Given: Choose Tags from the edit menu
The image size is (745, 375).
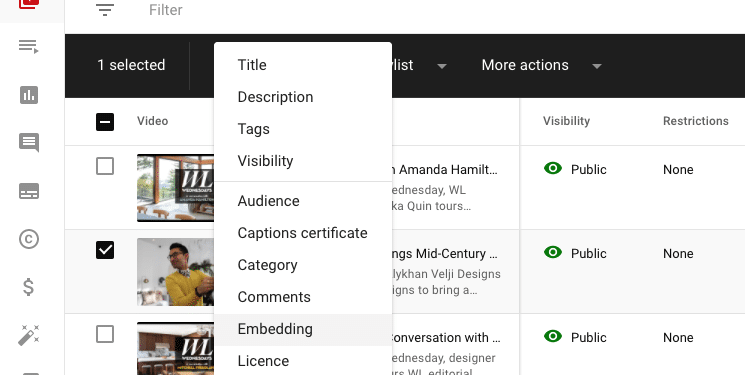Looking at the screenshot, I should [x=303, y=129].
